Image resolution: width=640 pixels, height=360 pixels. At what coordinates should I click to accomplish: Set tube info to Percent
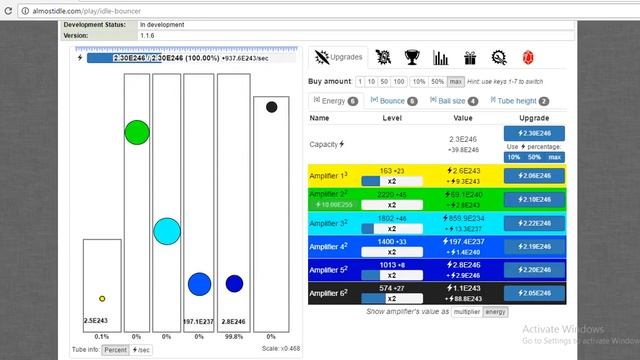[x=116, y=350]
